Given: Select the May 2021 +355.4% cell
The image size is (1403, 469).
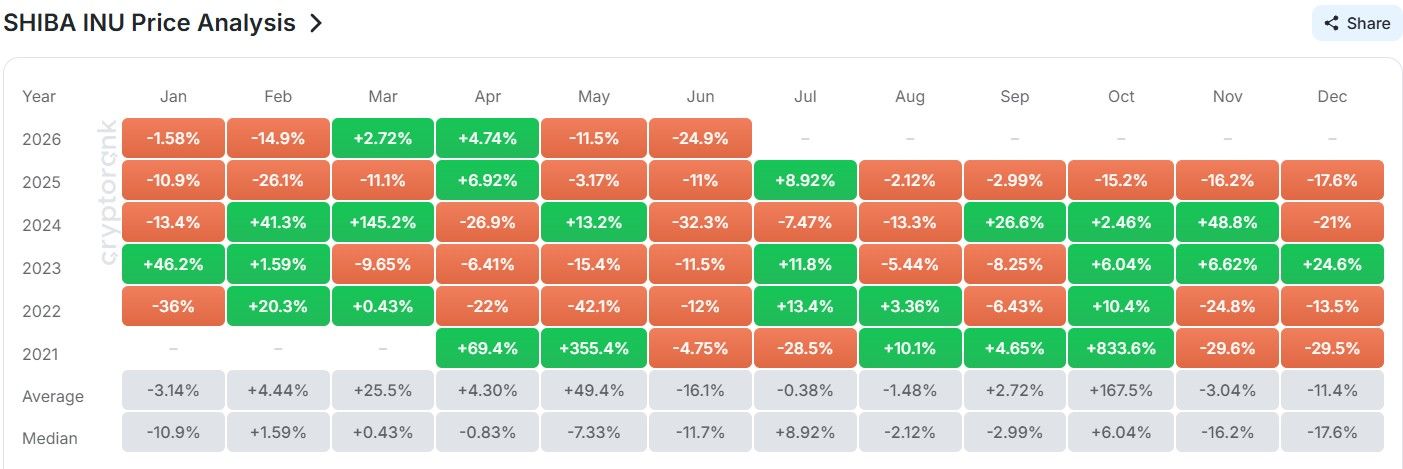Looking at the screenshot, I should 594,349.
